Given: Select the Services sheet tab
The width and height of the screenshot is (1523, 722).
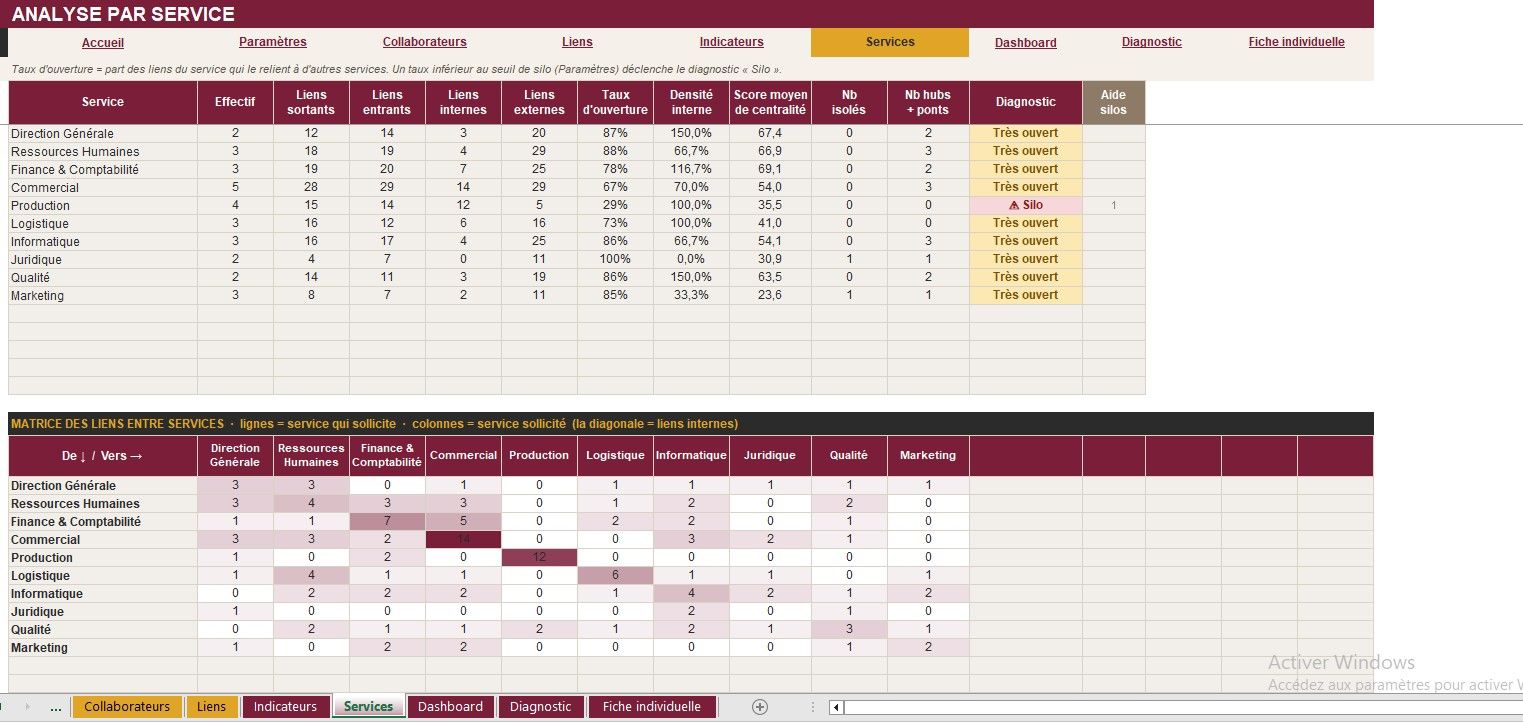Looking at the screenshot, I should pyautogui.click(x=369, y=707).
